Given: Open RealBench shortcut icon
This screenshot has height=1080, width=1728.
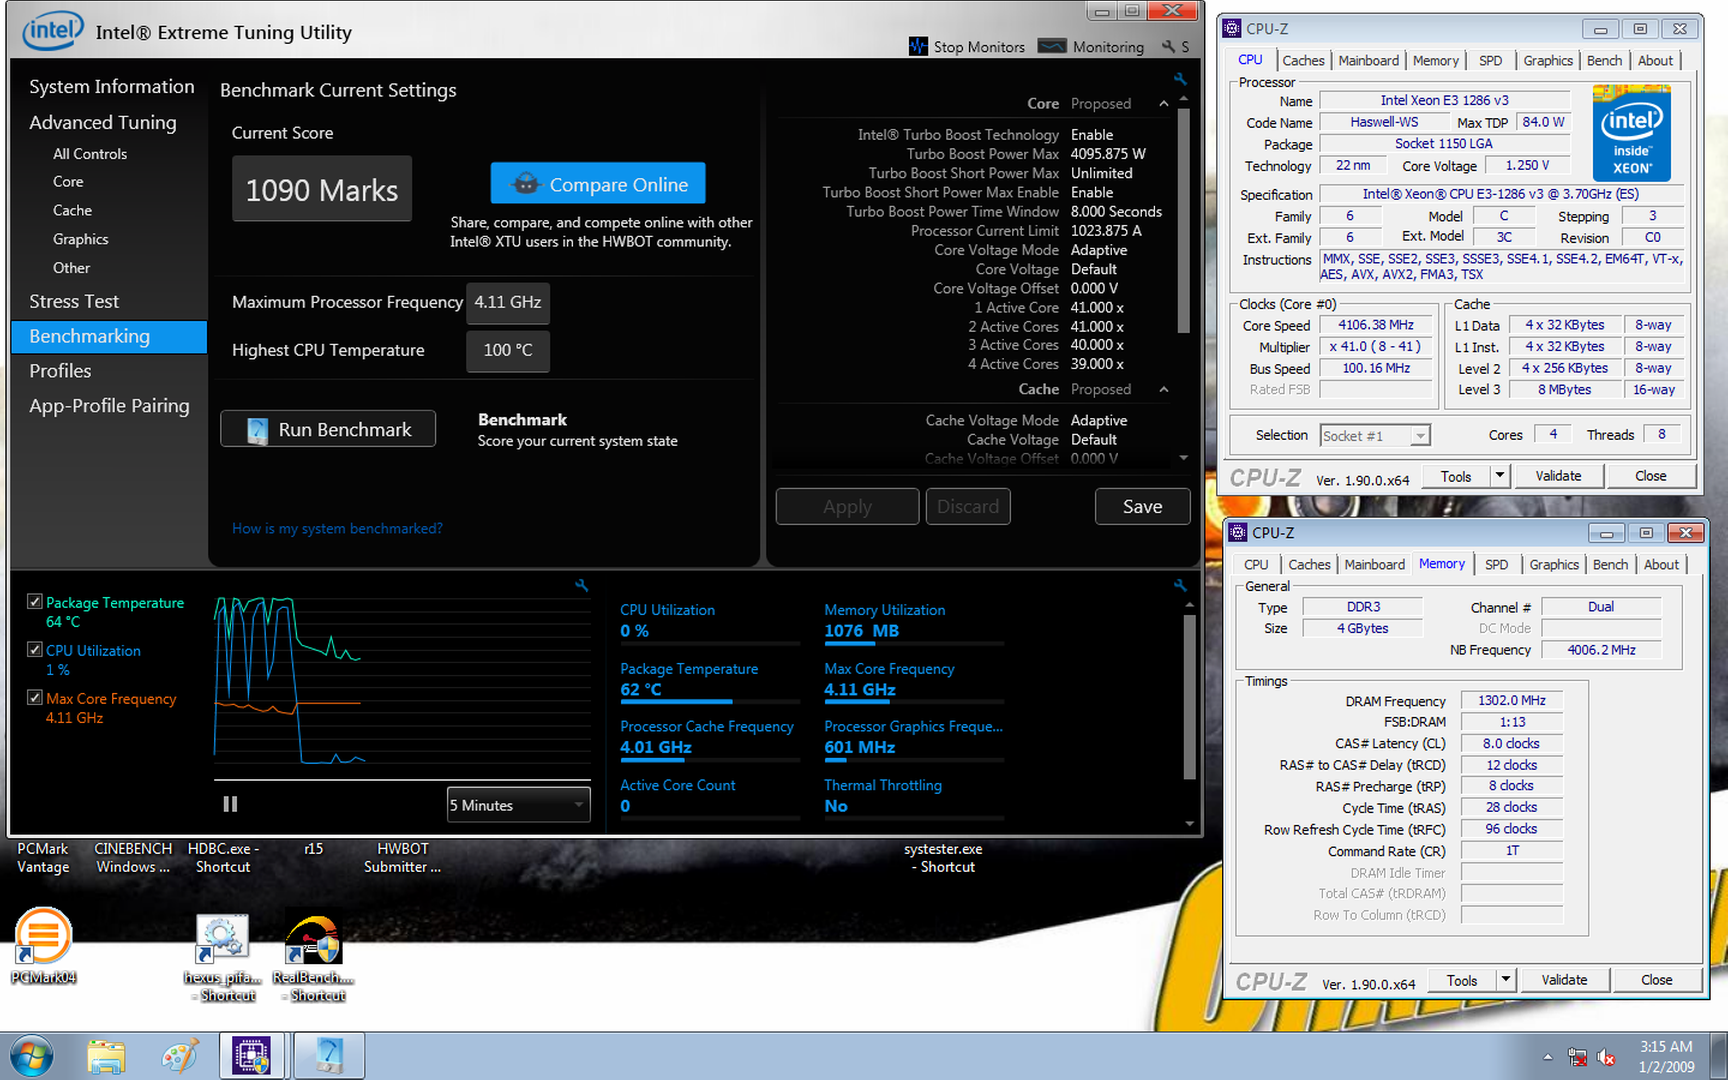Looking at the screenshot, I should click(x=313, y=956).
